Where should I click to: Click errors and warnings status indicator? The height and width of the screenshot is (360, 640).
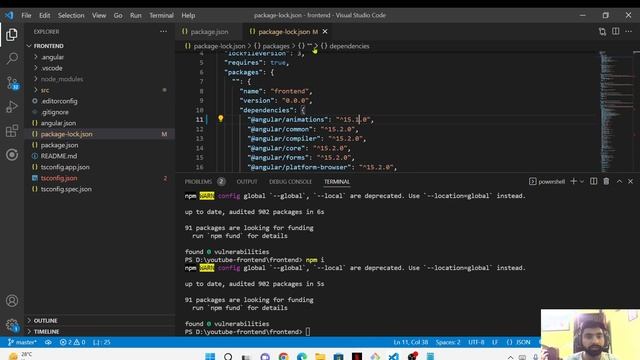(72, 342)
